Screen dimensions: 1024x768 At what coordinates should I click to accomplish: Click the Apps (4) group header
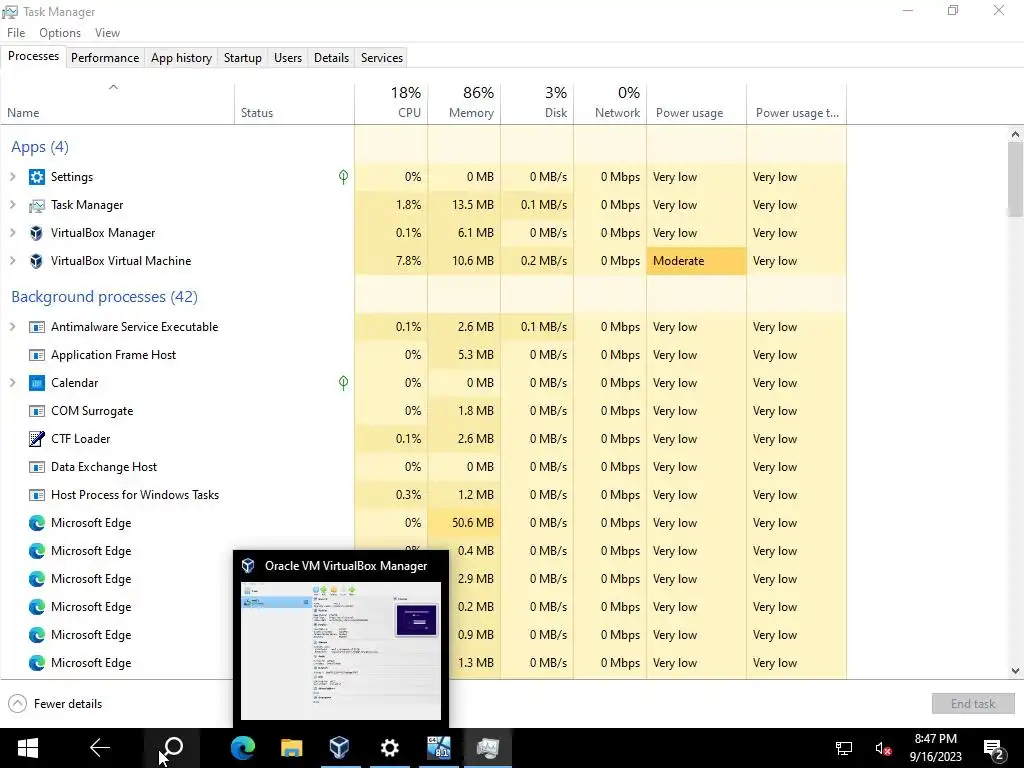(x=40, y=147)
